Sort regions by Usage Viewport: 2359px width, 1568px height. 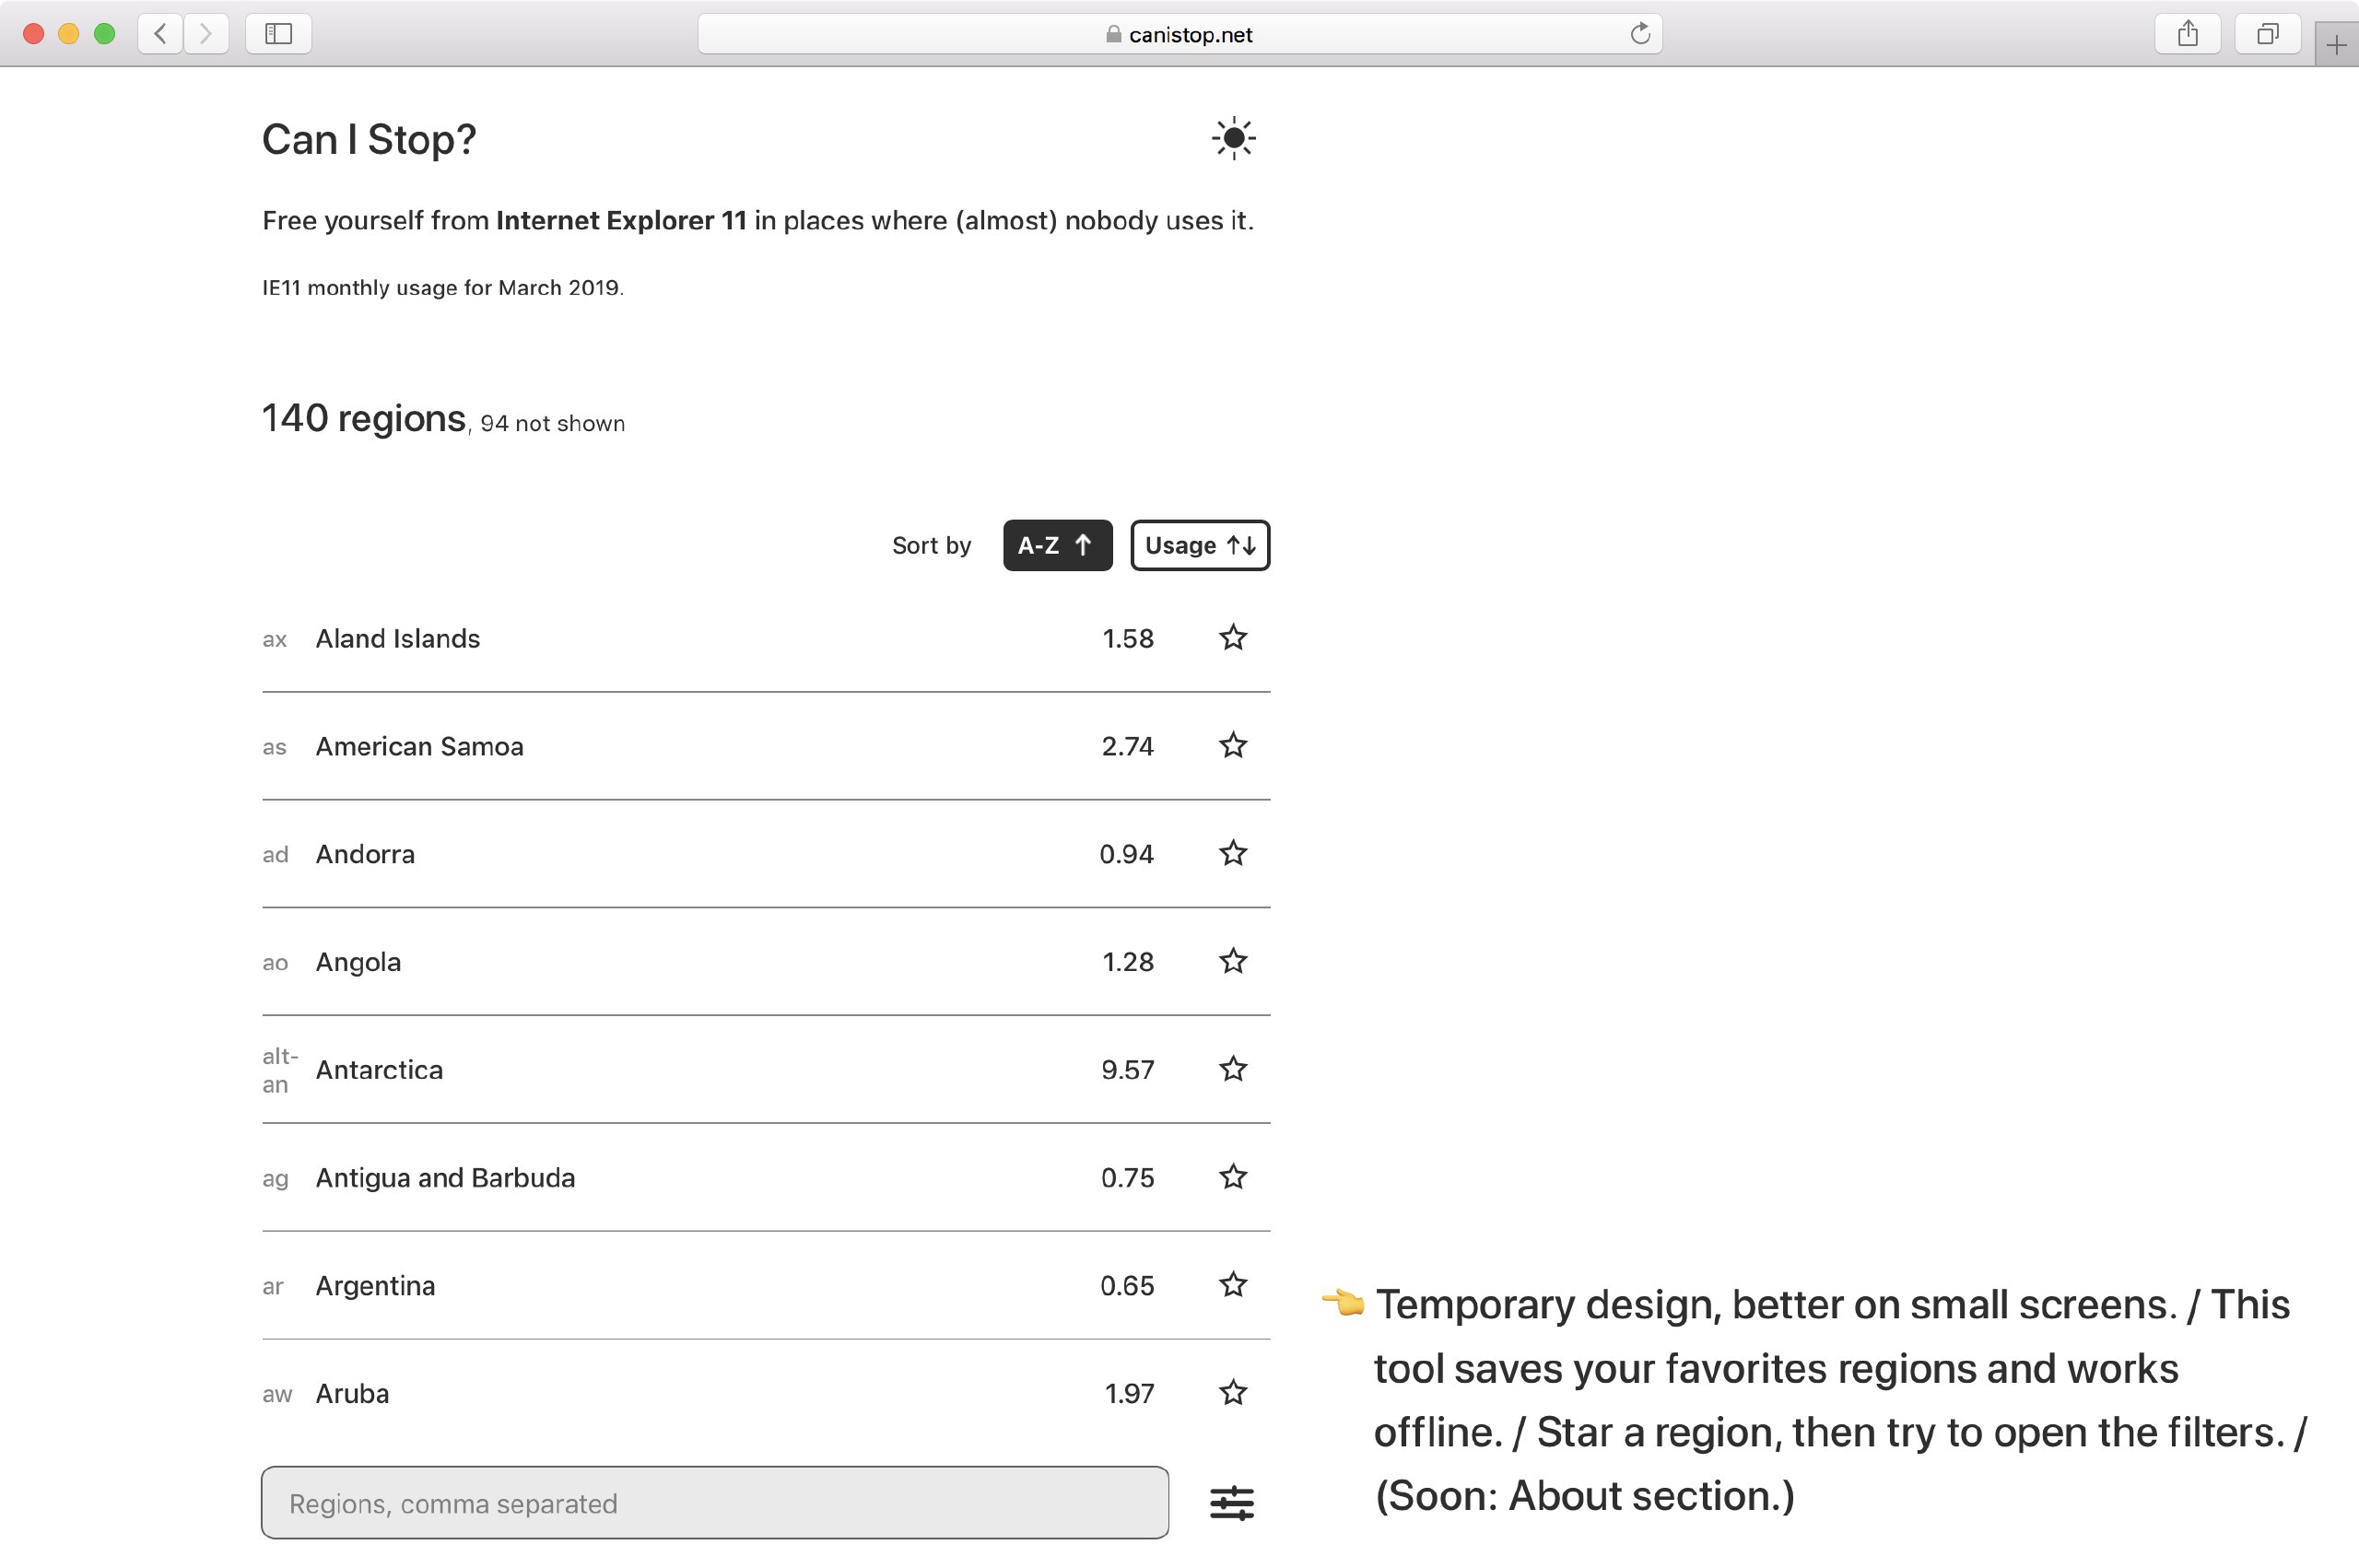tap(1200, 545)
